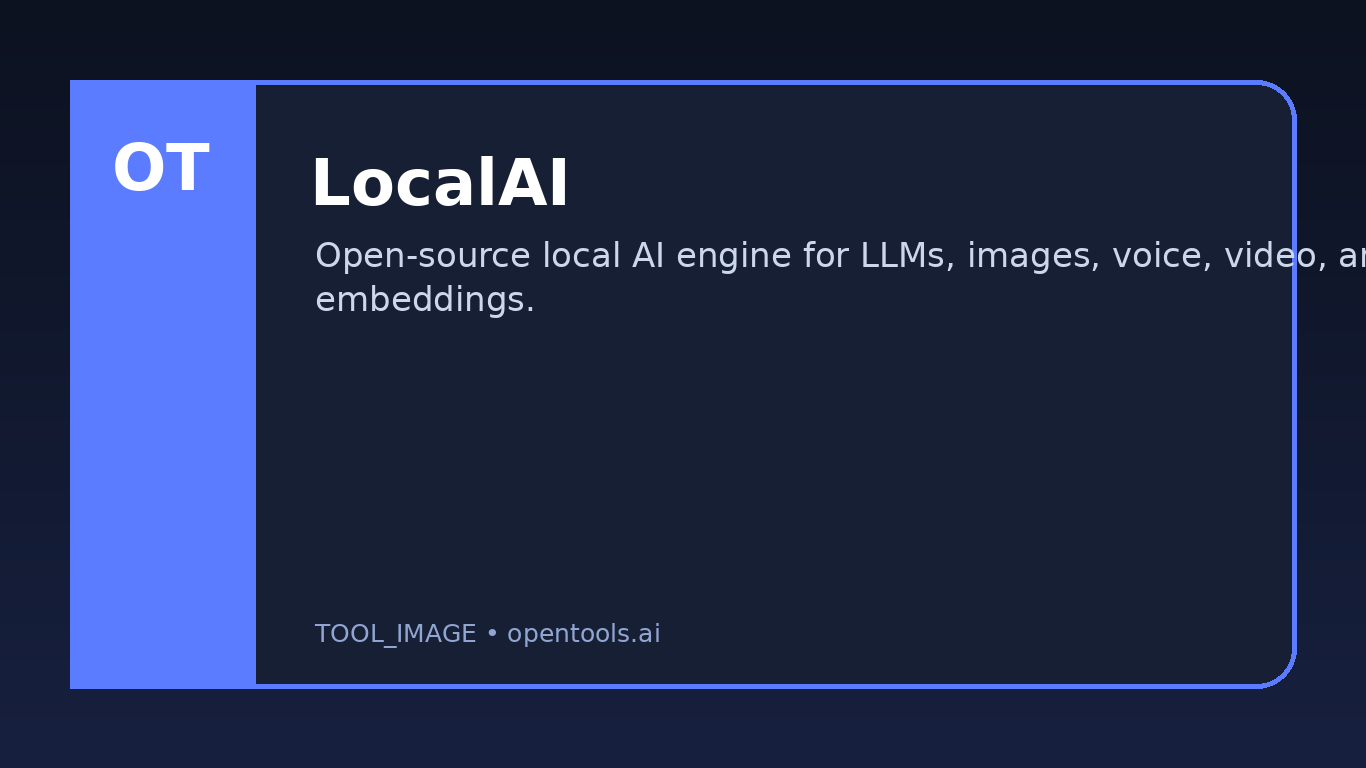Image resolution: width=1366 pixels, height=768 pixels.
Task: Click the LocalAI title
Action: [x=440, y=185]
